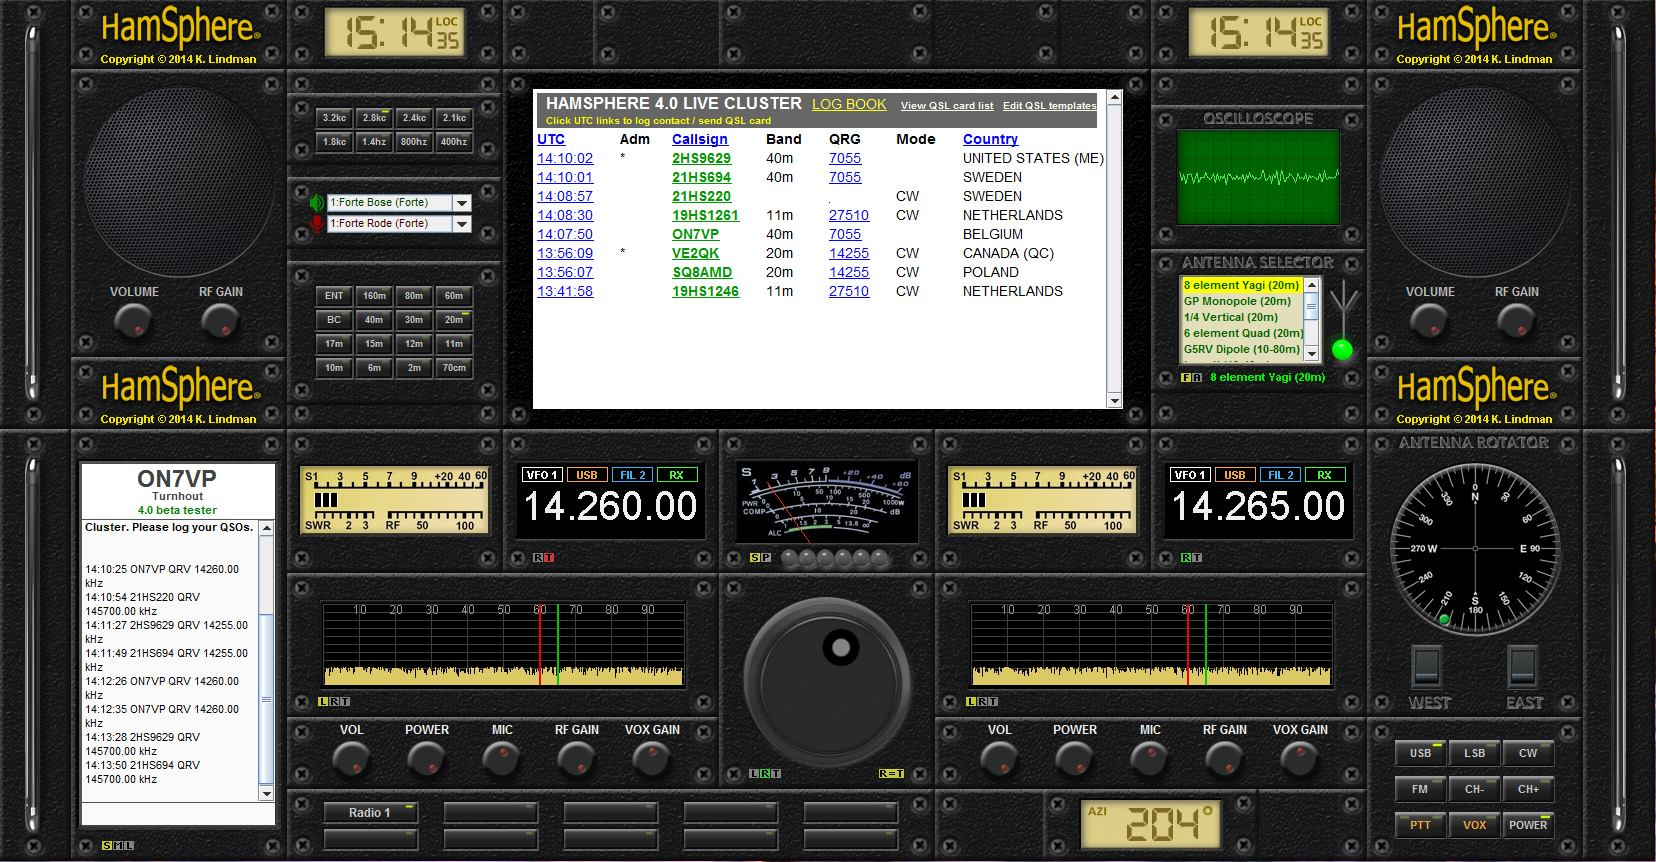
Task: Turn the VOL knob of 14.265.00 radio
Action: click(x=999, y=760)
